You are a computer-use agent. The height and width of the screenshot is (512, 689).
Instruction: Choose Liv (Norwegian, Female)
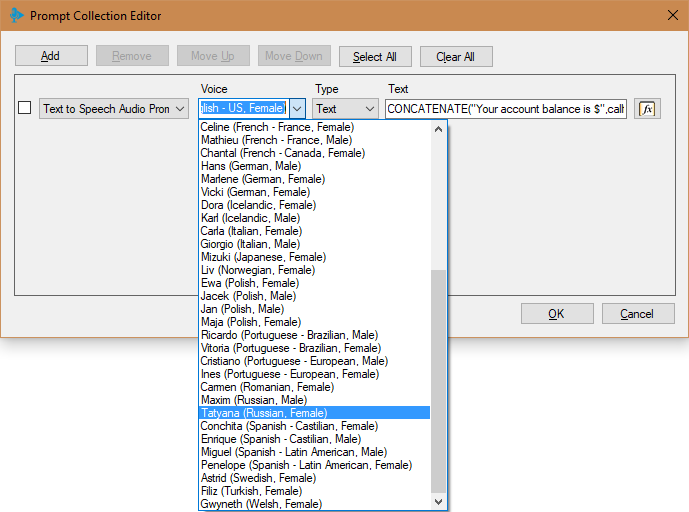pos(315,270)
